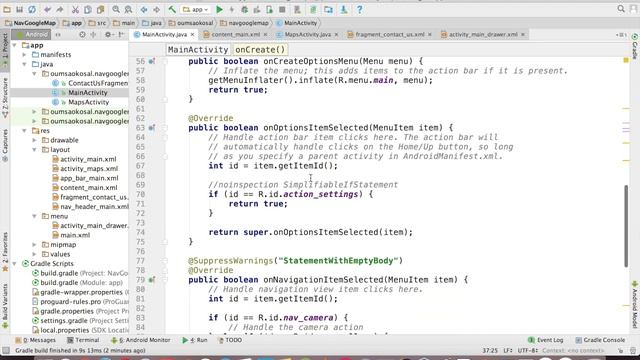Click the Make Project hammer icon
Screen dimensions: 640x360
pos(172,9)
